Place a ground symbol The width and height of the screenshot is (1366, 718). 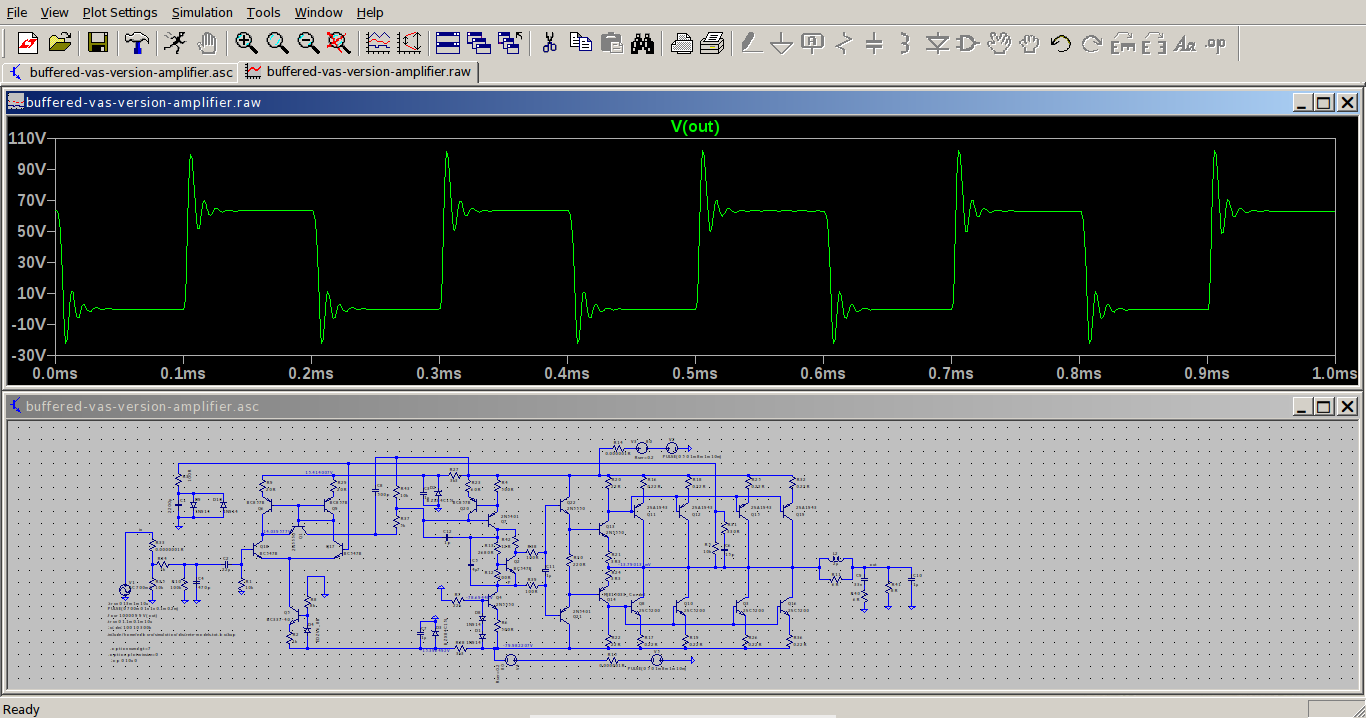point(782,43)
